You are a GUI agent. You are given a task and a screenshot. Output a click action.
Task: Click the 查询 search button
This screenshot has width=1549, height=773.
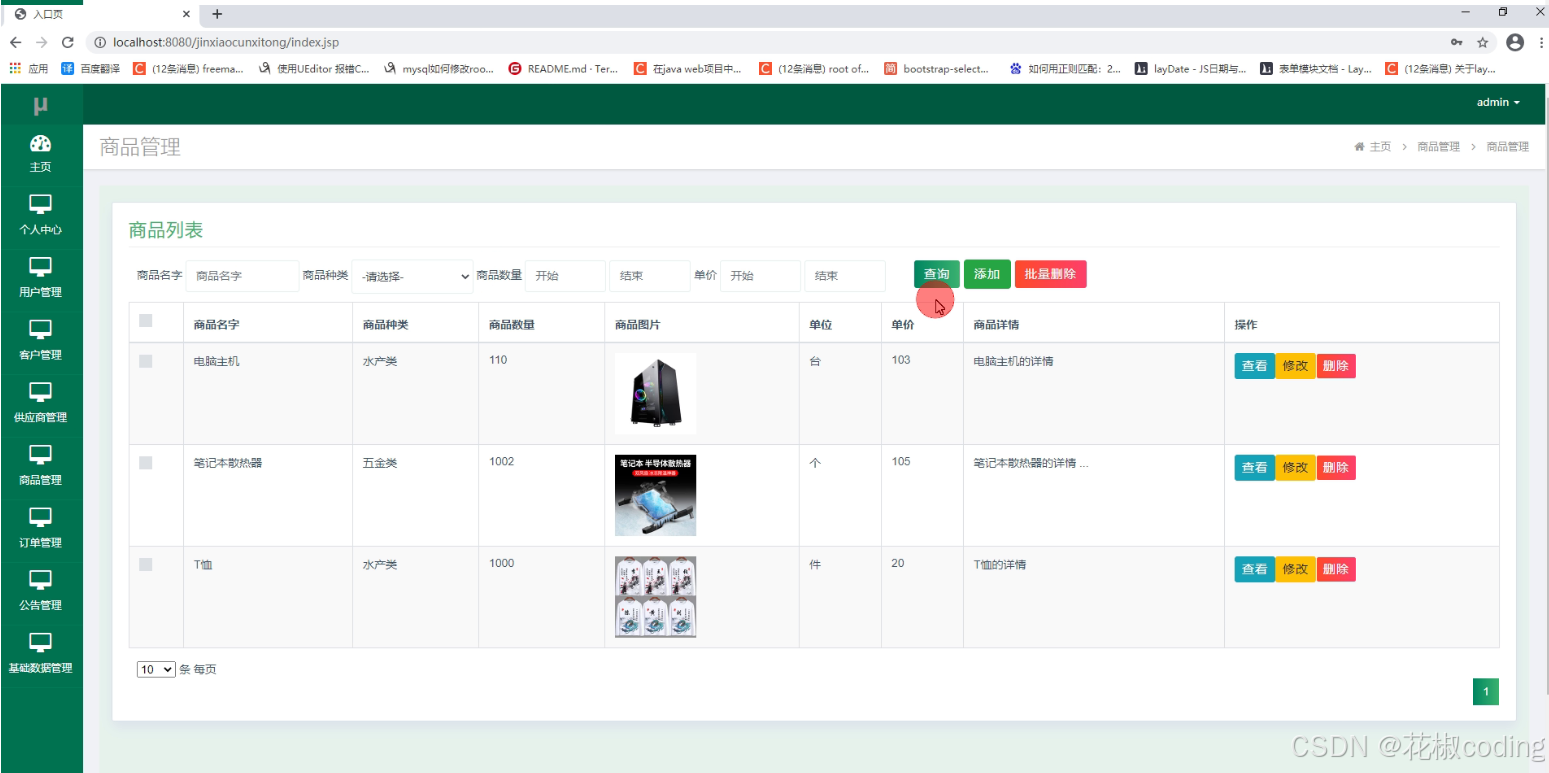[x=937, y=274]
